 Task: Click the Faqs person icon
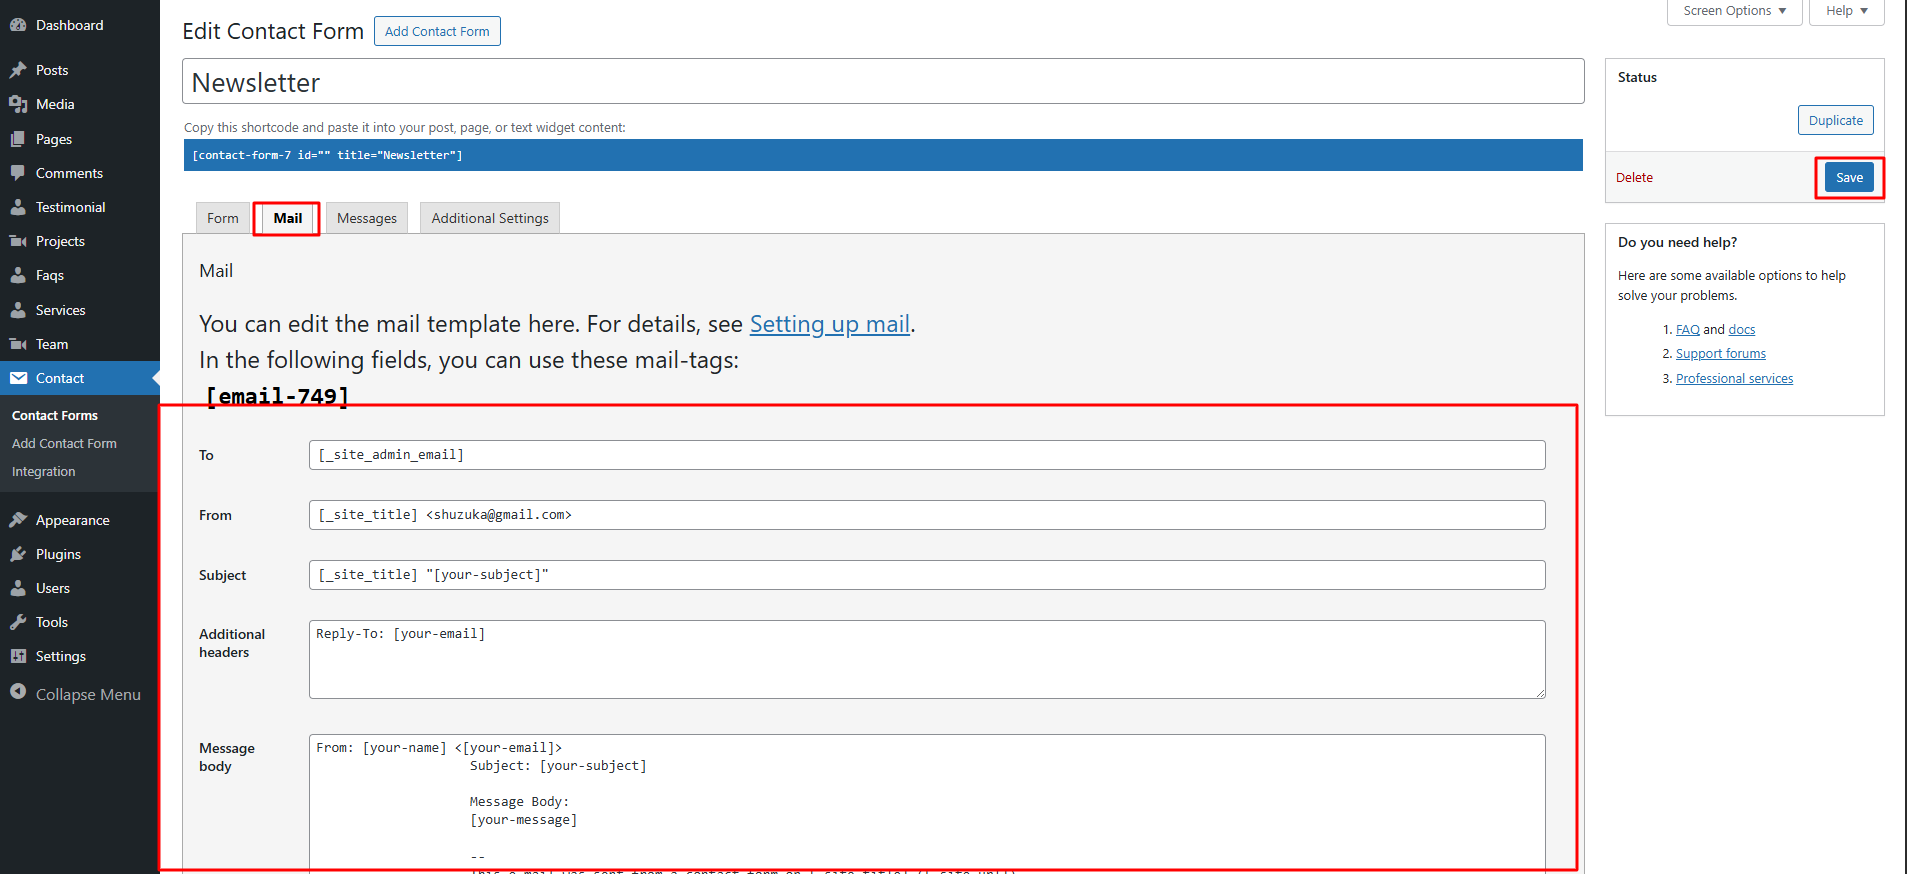tap(18, 275)
